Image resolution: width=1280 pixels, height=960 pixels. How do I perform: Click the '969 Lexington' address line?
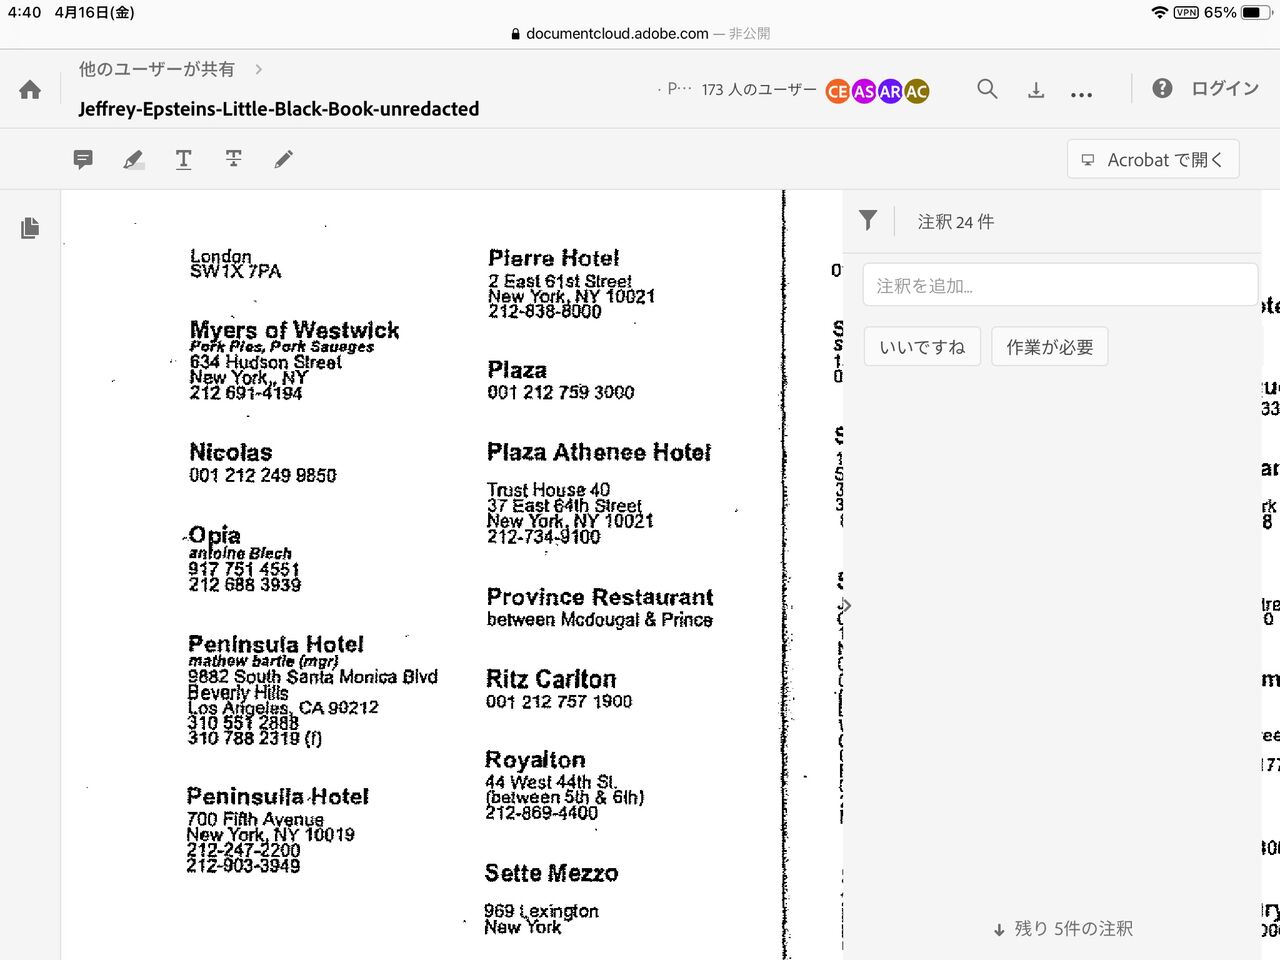(x=541, y=911)
